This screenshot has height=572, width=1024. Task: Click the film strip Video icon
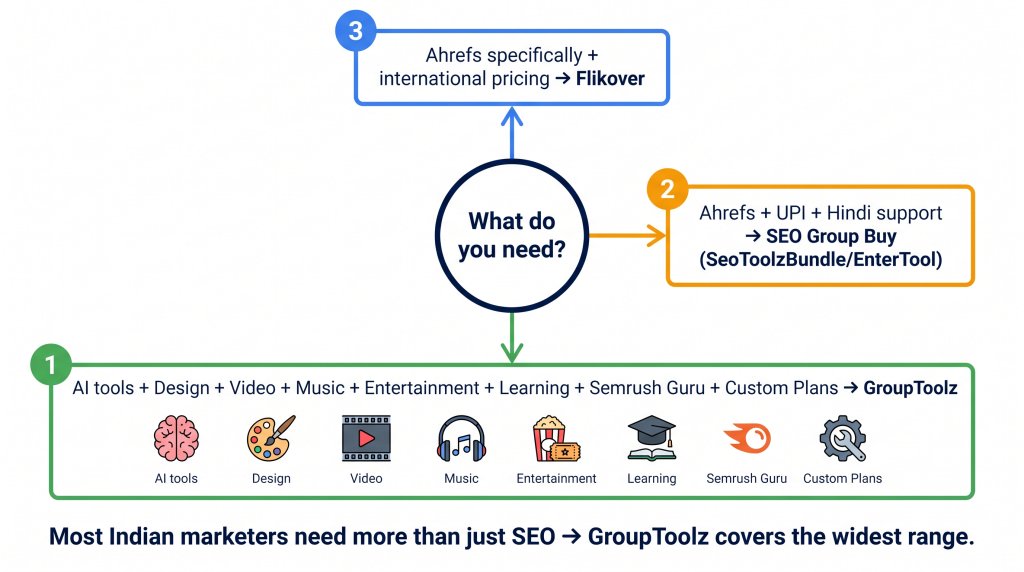(x=366, y=439)
